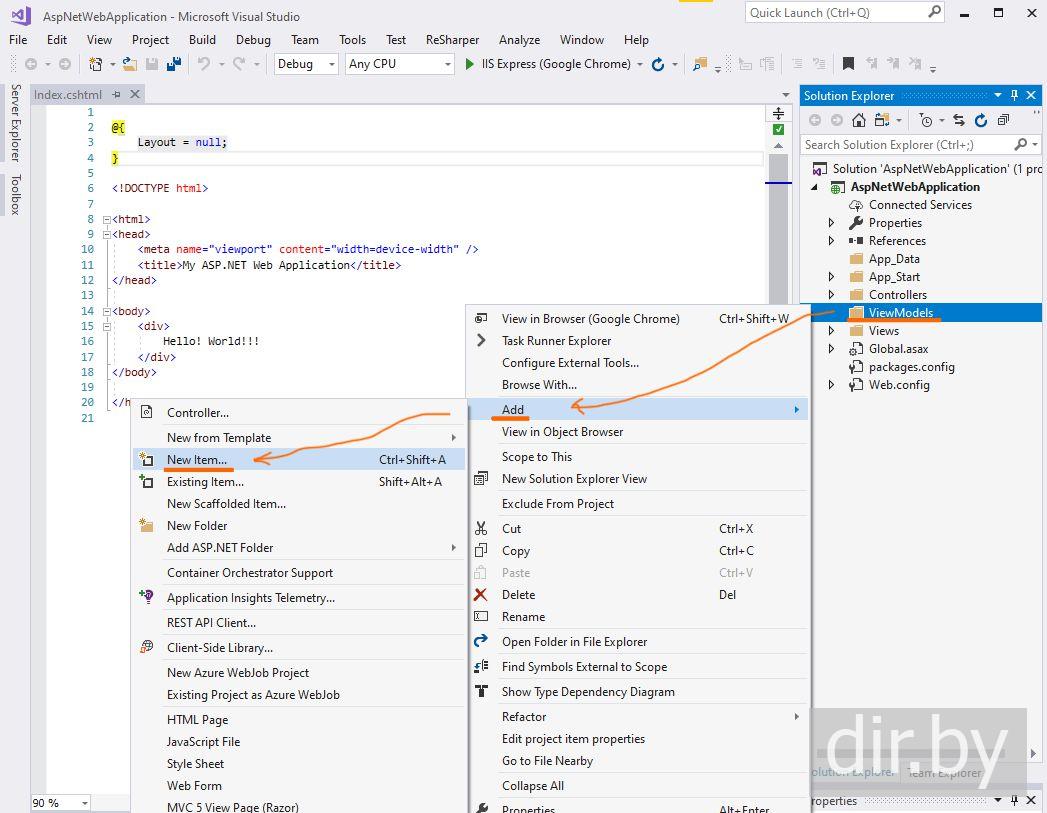Click the Collapse All icon in Solution Explorer
The height and width of the screenshot is (813, 1047).
click(x=1003, y=120)
